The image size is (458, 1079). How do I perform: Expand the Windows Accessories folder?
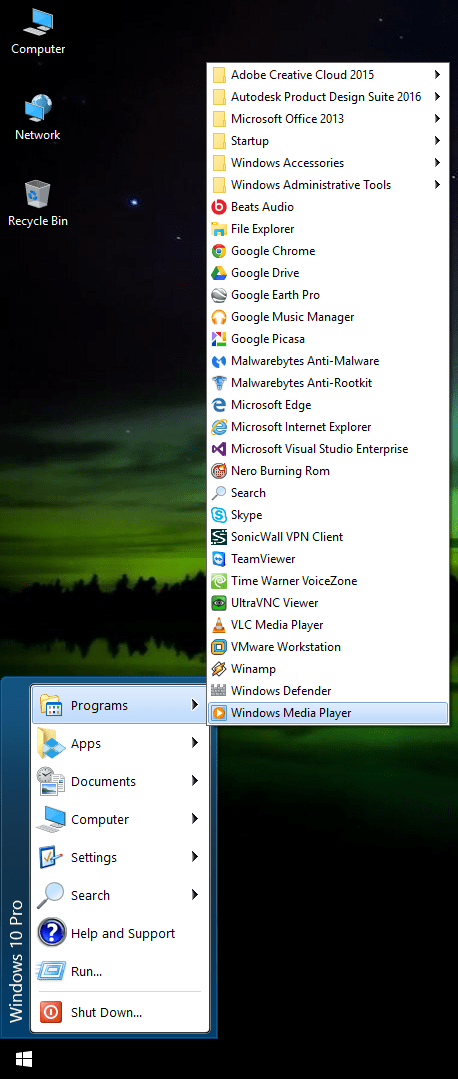(x=328, y=162)
